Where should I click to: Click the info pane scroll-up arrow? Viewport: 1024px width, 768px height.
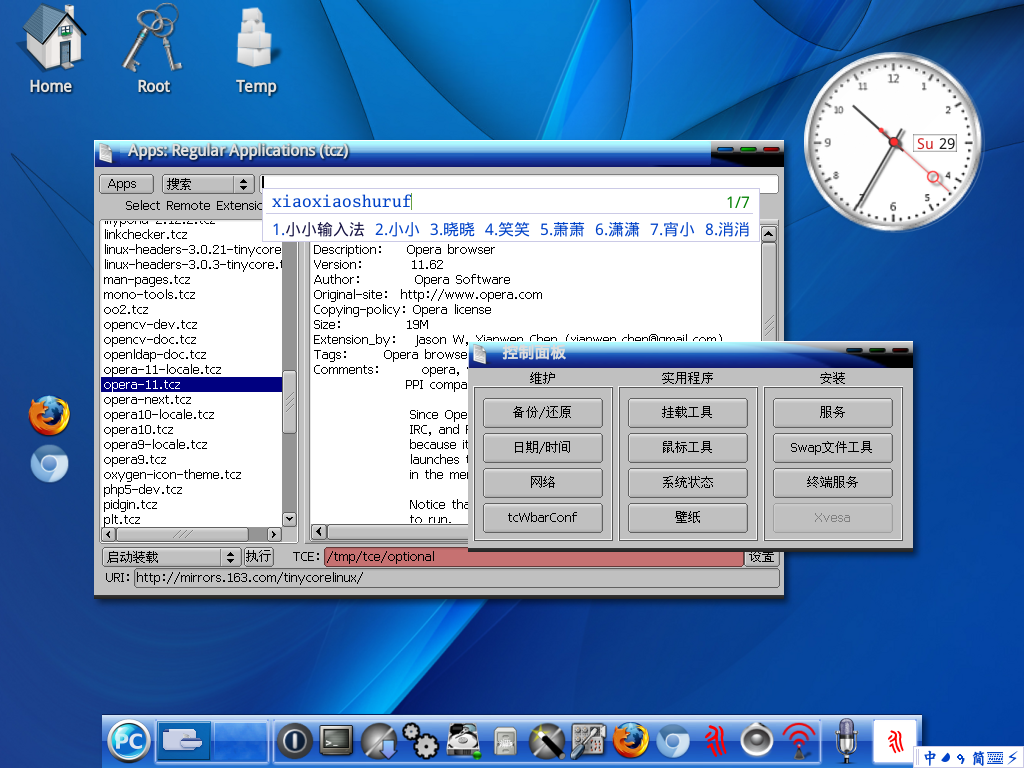[769, 234]
